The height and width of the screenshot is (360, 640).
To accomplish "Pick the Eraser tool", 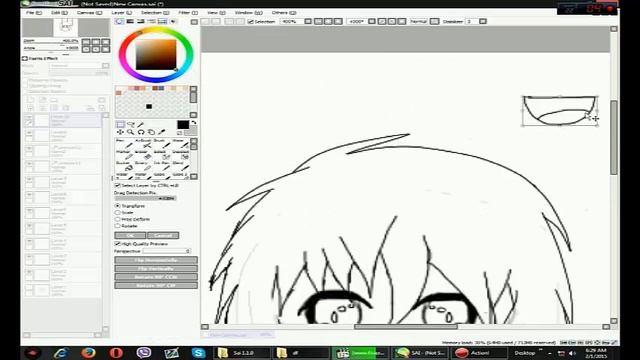I will 143,155.
